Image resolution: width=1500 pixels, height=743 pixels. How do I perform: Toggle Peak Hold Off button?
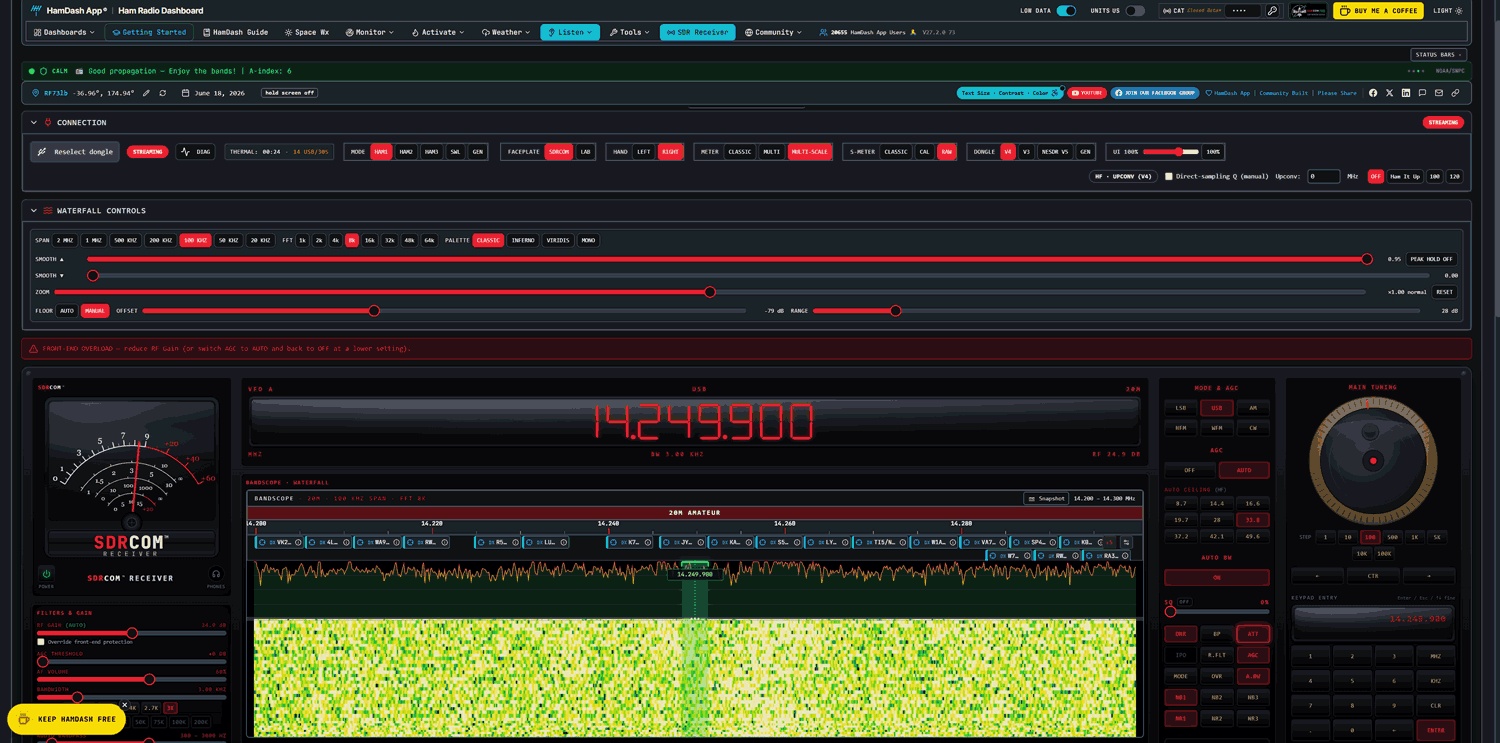(1433, 259)
